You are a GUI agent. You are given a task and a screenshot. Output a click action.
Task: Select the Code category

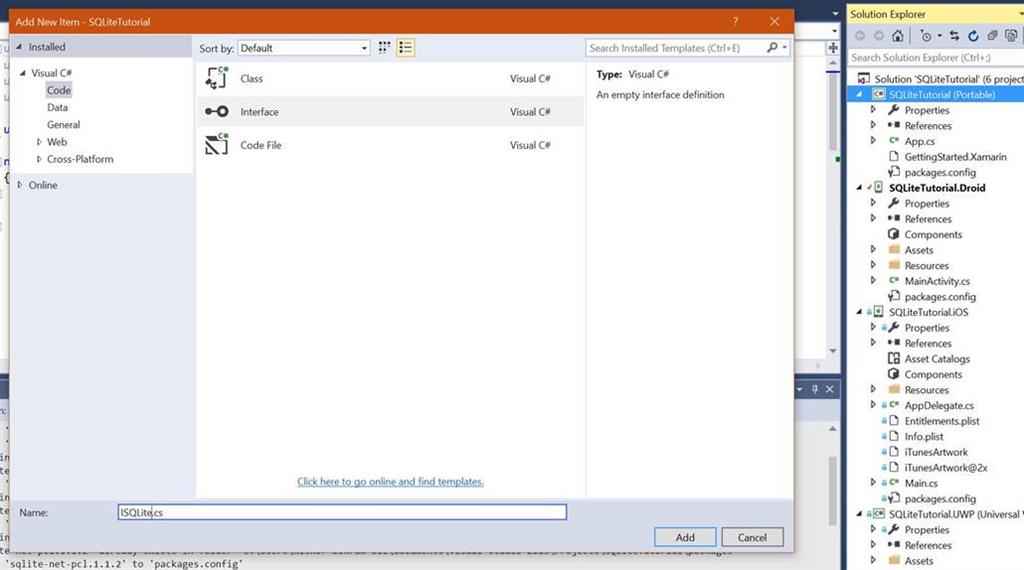[x=59, y=90]
